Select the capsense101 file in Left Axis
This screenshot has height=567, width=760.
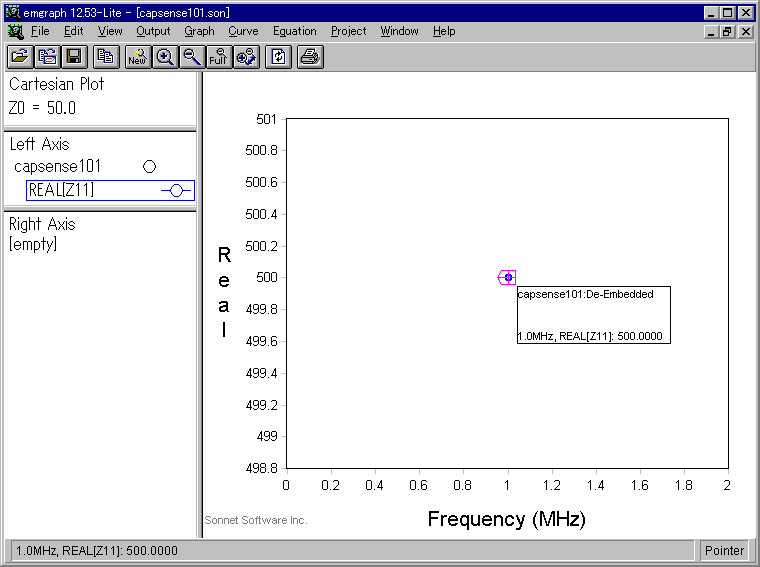57,167
